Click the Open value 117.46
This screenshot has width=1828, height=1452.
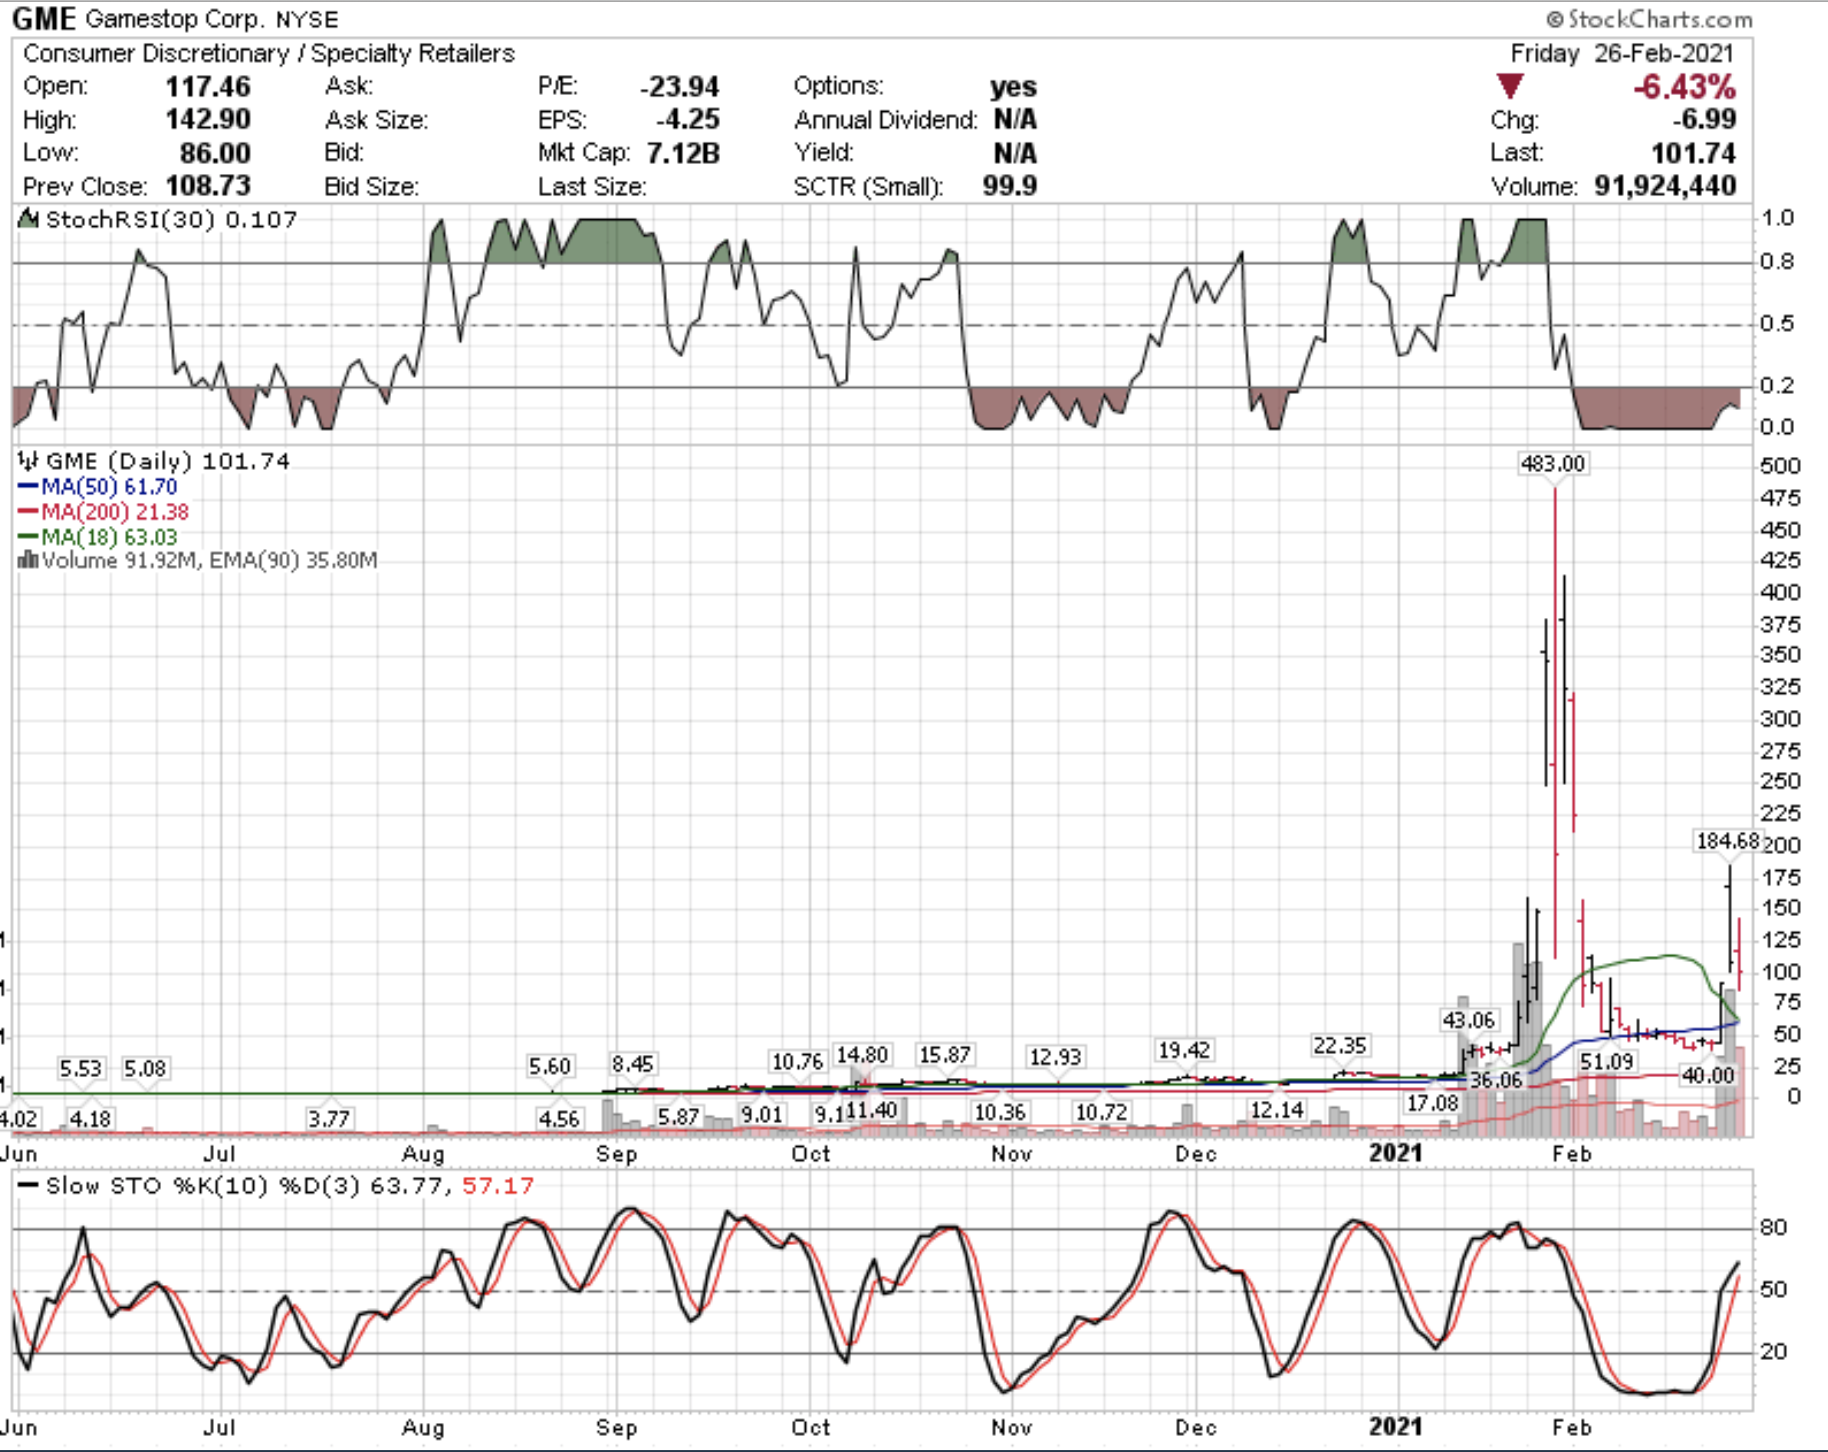pyautogui.click(x=208, y=87)
